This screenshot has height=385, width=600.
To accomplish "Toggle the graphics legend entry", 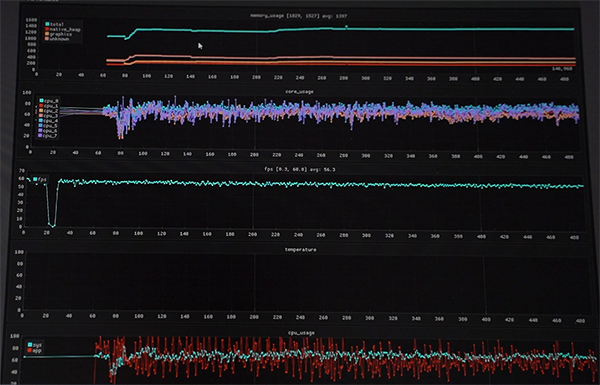I will (x=58, y=34).
